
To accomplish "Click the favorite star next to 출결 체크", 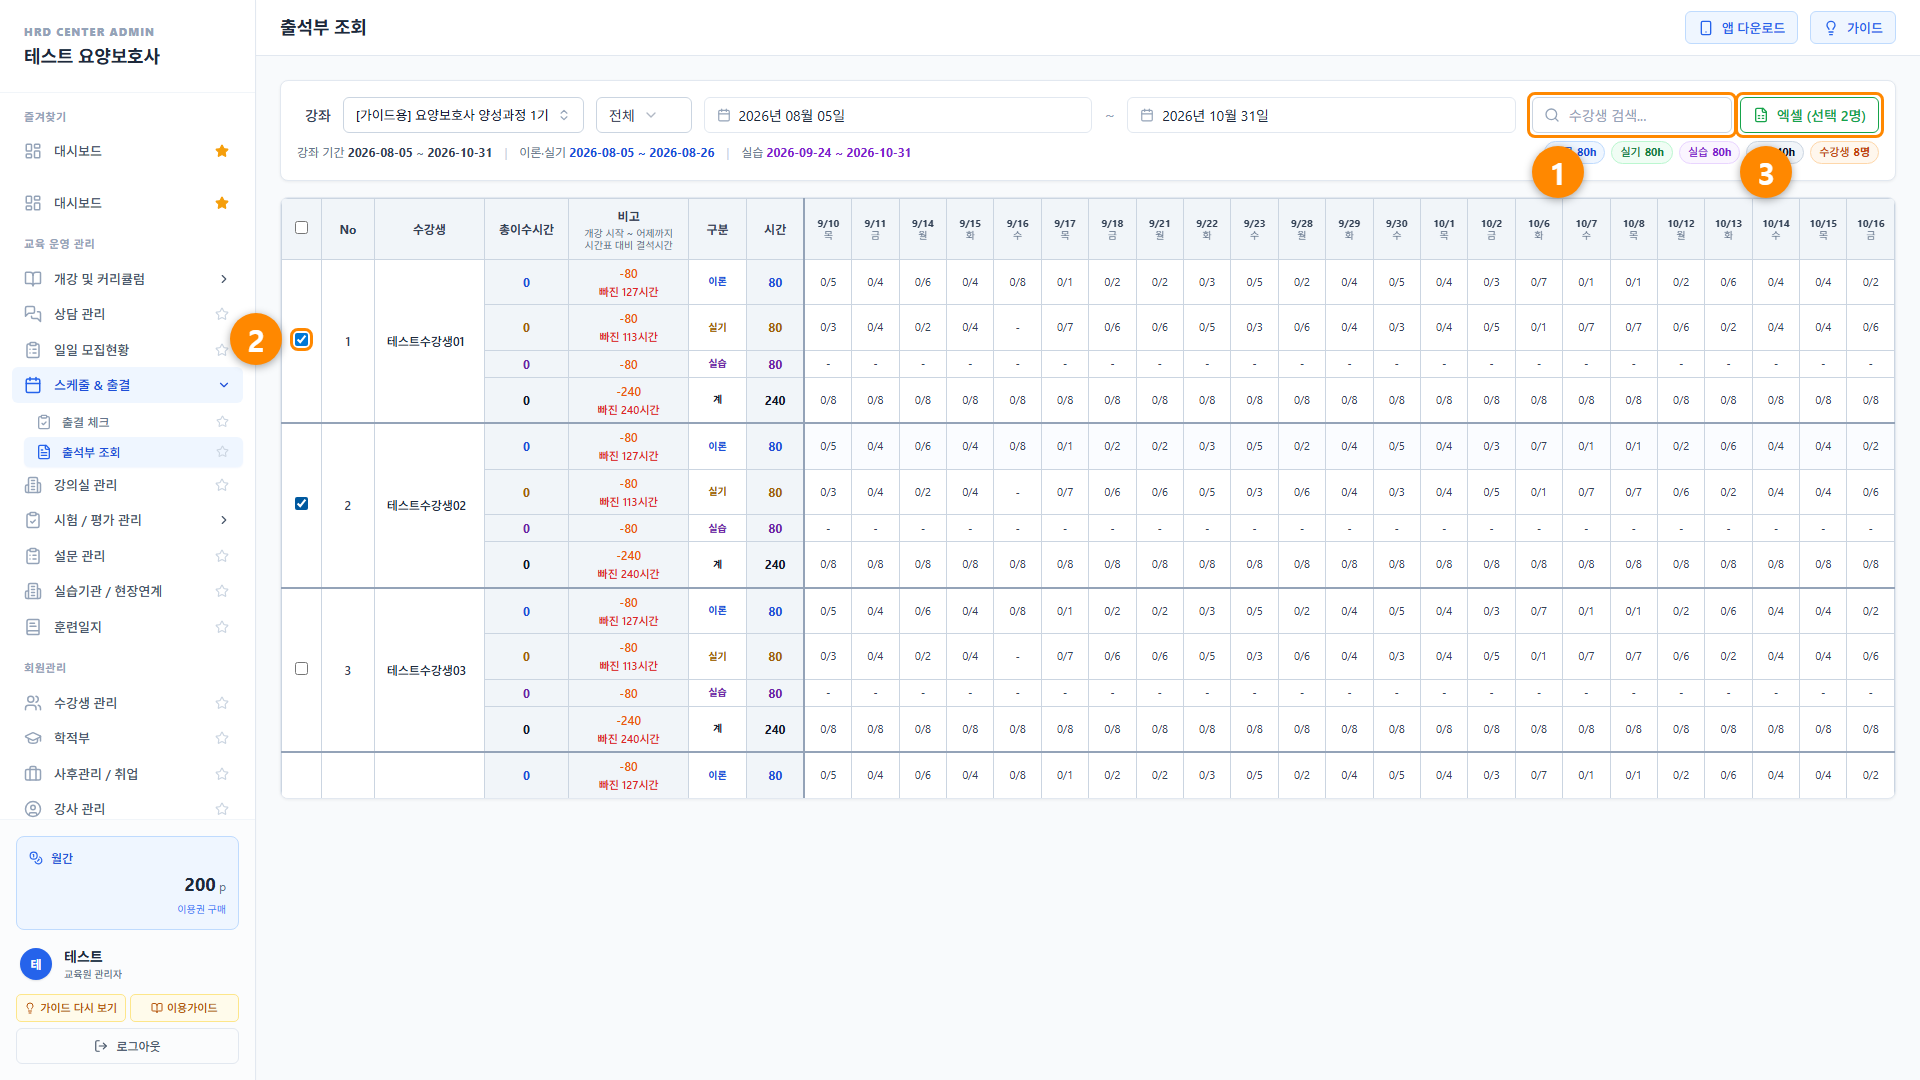I will click(x=222, y=422).
